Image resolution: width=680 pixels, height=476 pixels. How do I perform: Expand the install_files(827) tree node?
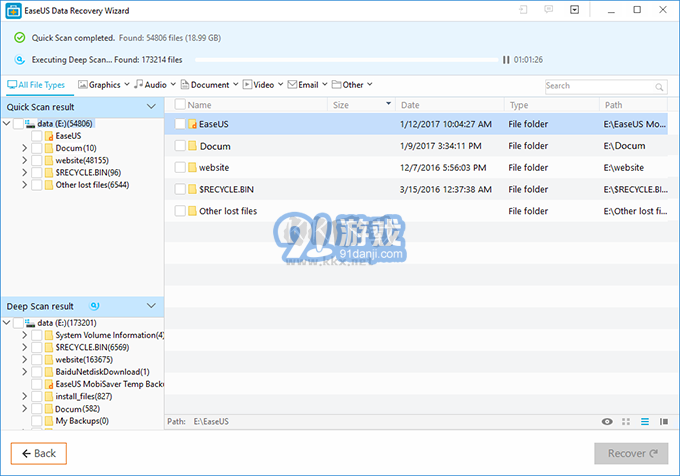click(24, 396)
